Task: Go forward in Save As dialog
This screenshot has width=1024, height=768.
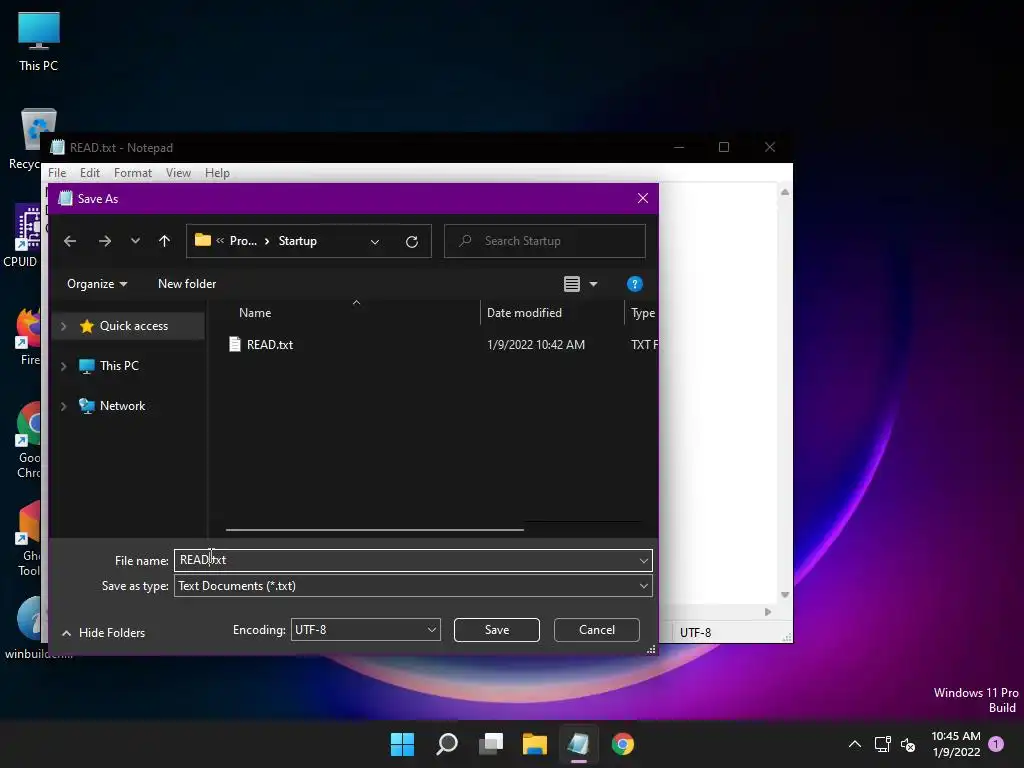Action: [104, 241]
